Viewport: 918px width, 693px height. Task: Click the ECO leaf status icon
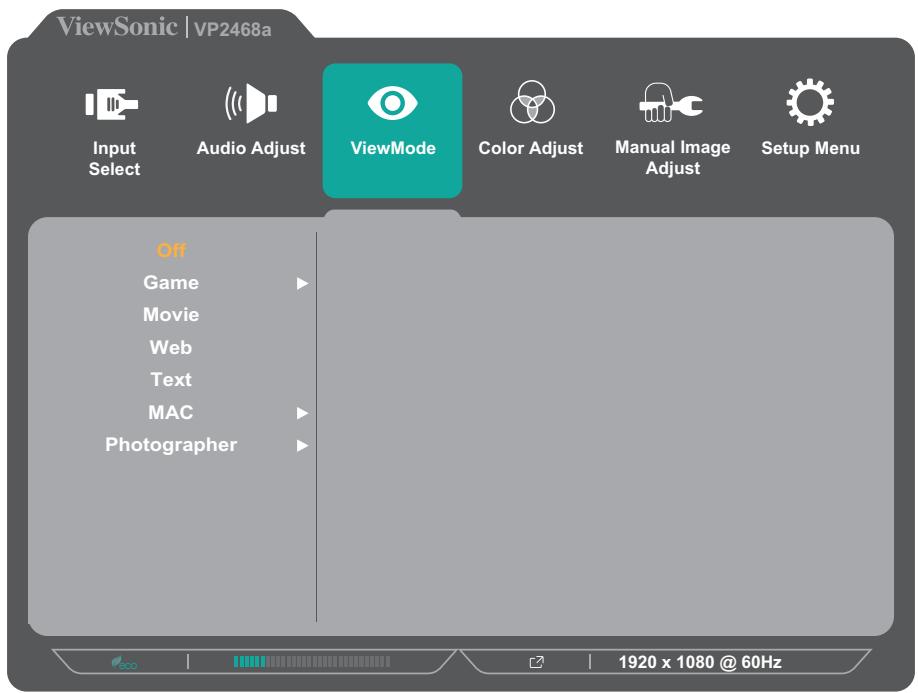(x=124, y=663)
